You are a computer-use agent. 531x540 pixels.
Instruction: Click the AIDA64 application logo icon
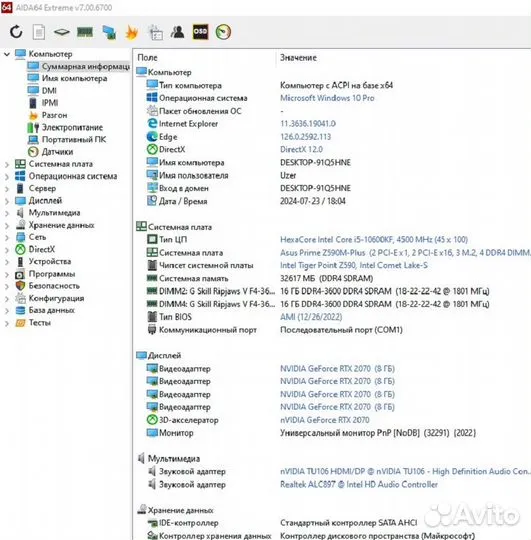(6, 7)
